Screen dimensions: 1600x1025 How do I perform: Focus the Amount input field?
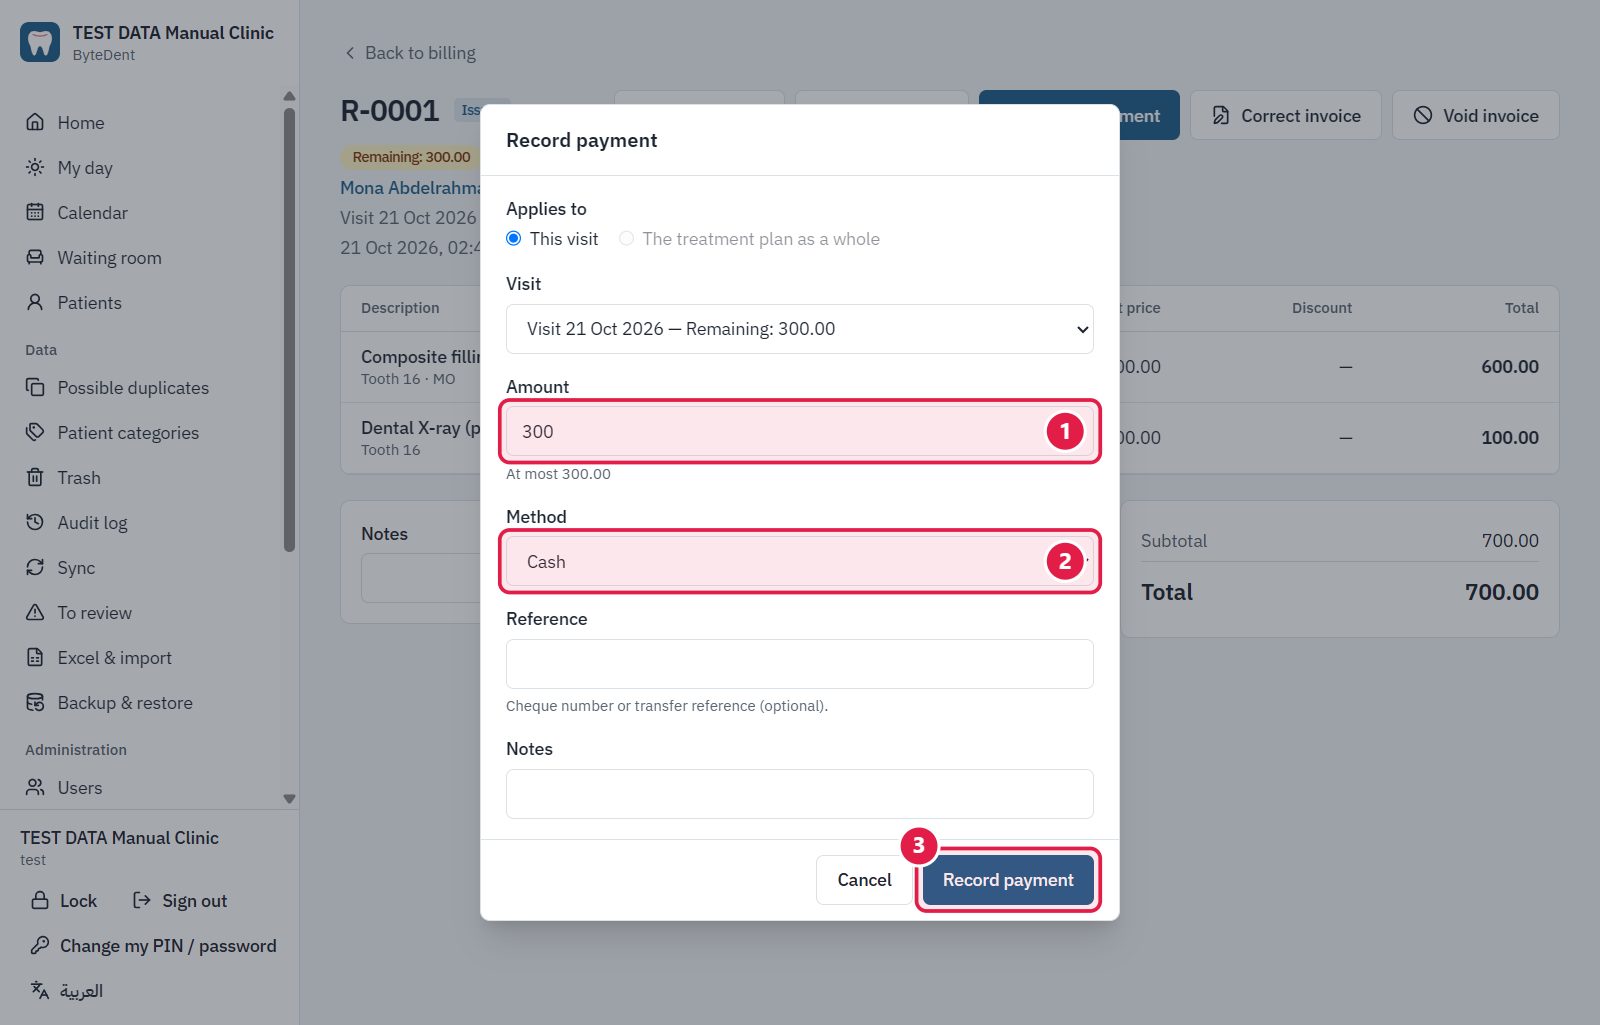tap(800, 431)
